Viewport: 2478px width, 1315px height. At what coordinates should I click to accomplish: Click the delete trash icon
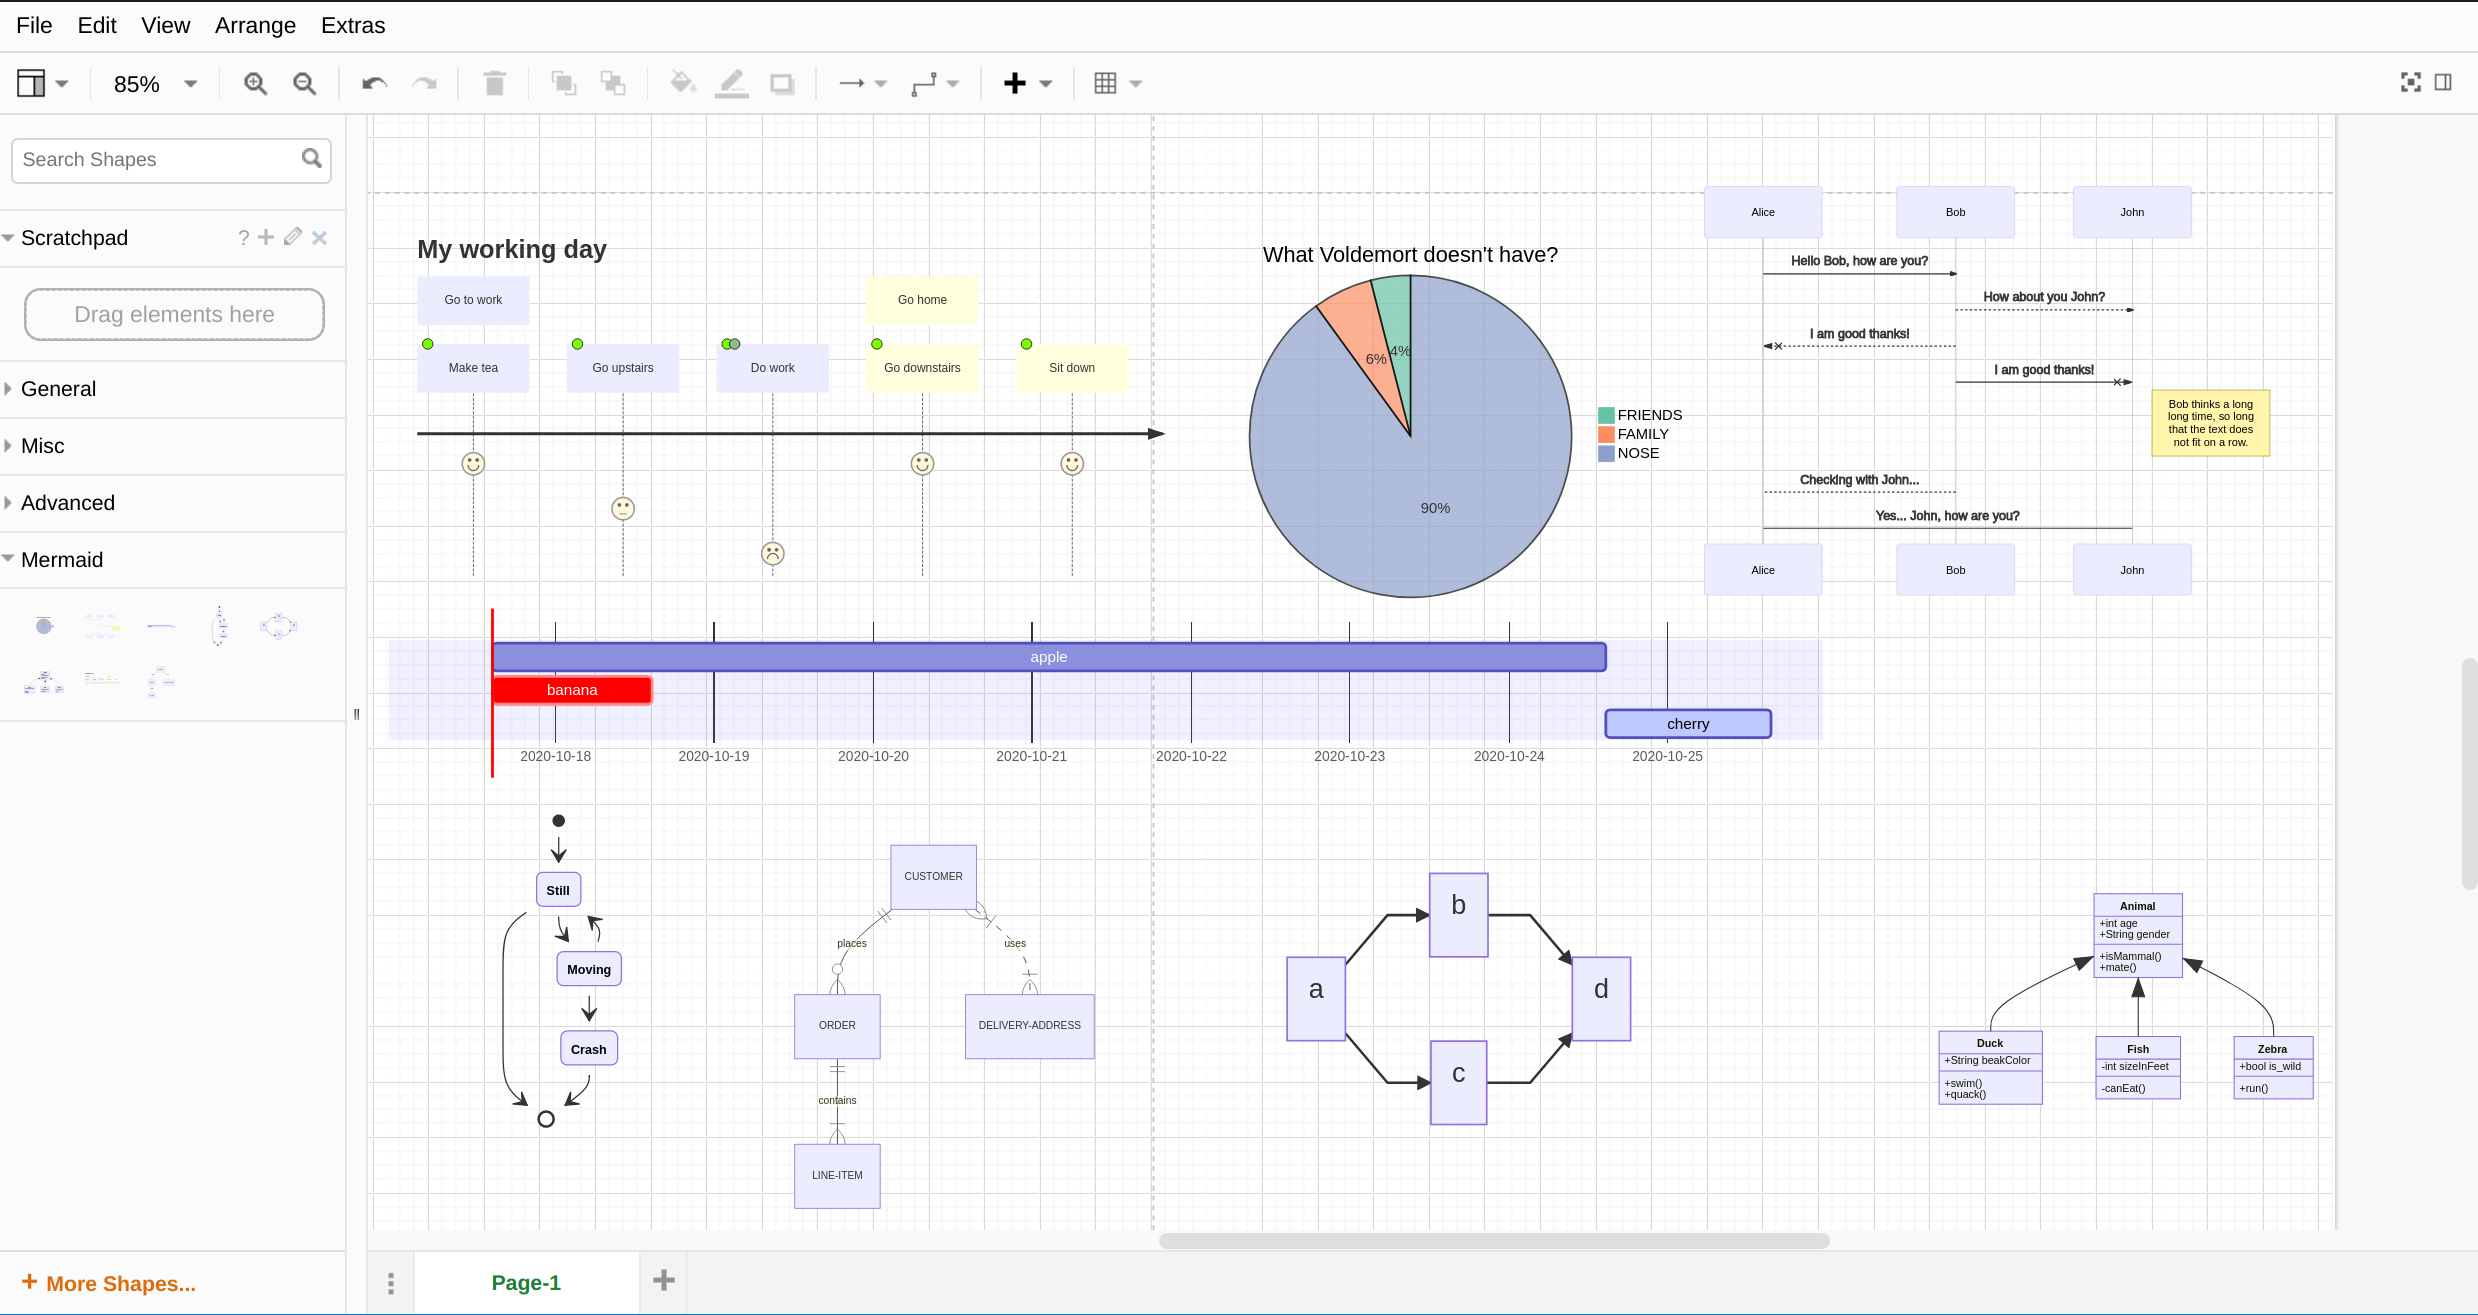494,84
